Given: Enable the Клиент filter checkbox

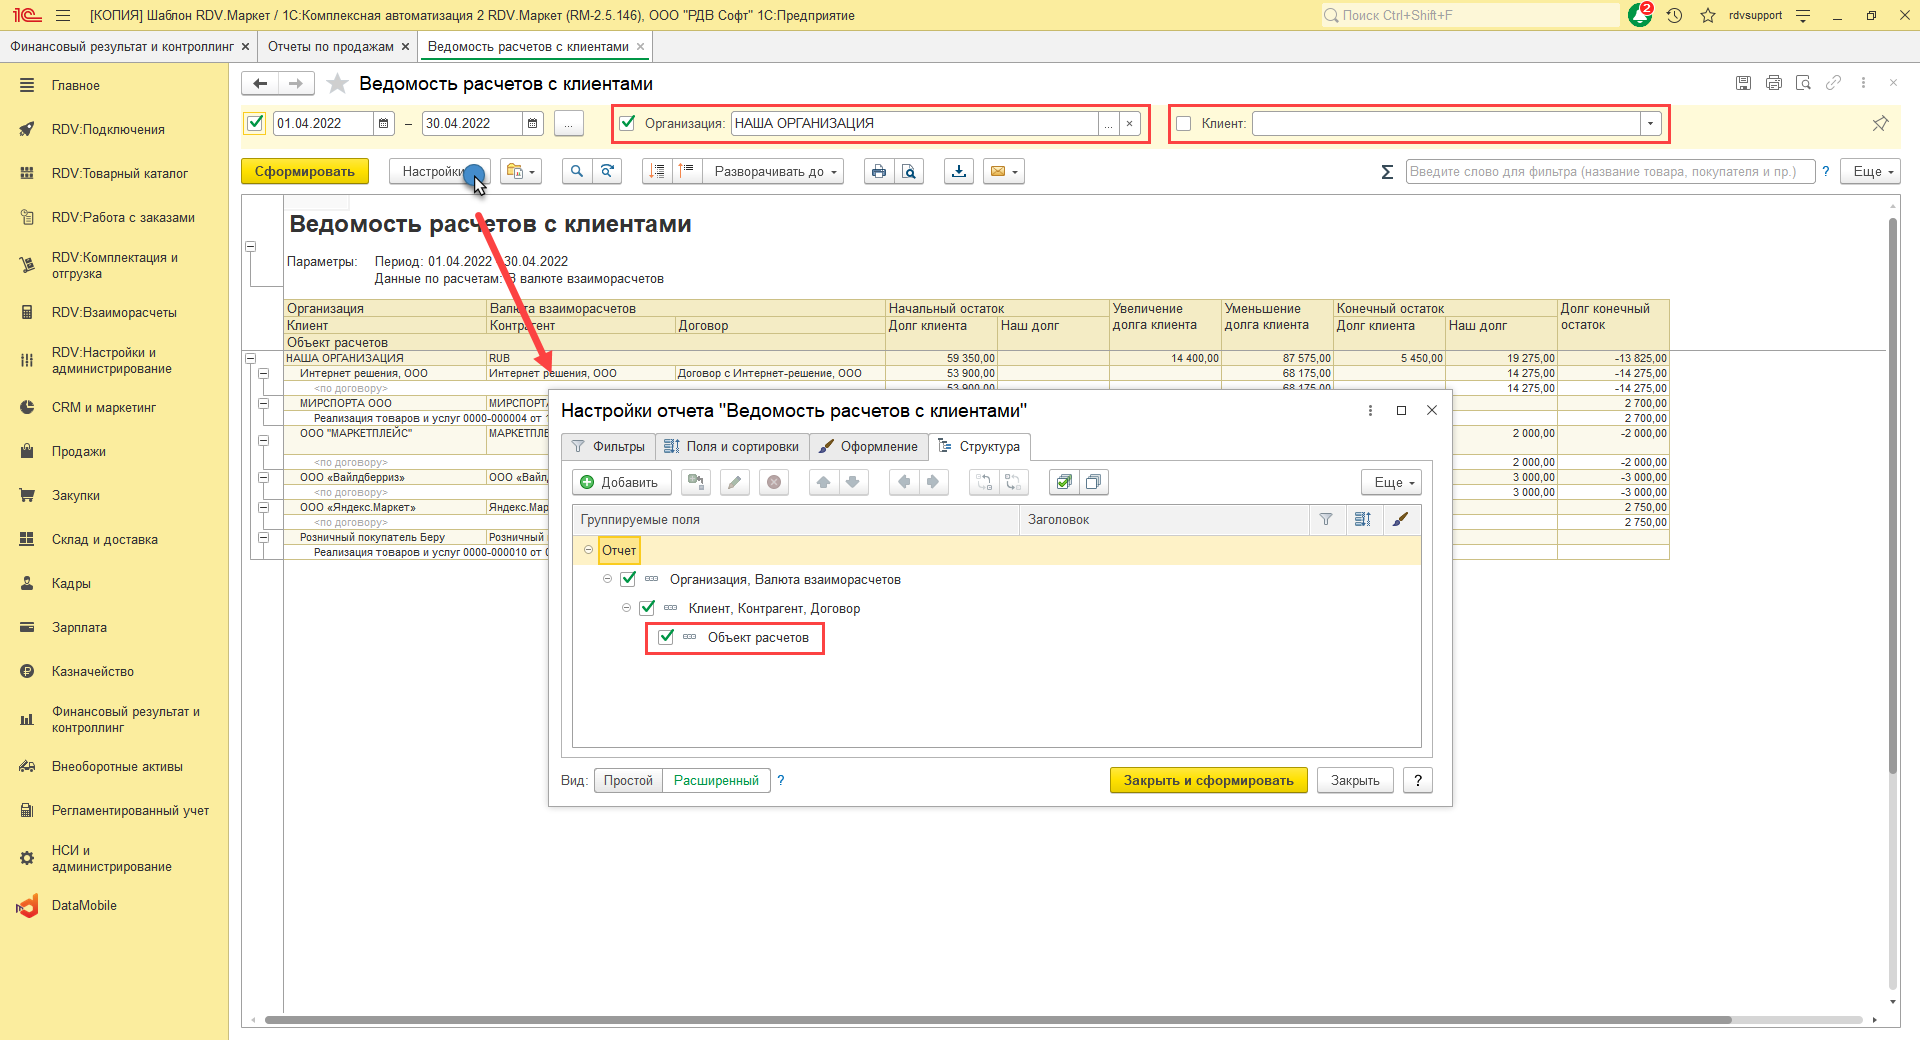Looking at the screenshot, I should click(1184, 124).
